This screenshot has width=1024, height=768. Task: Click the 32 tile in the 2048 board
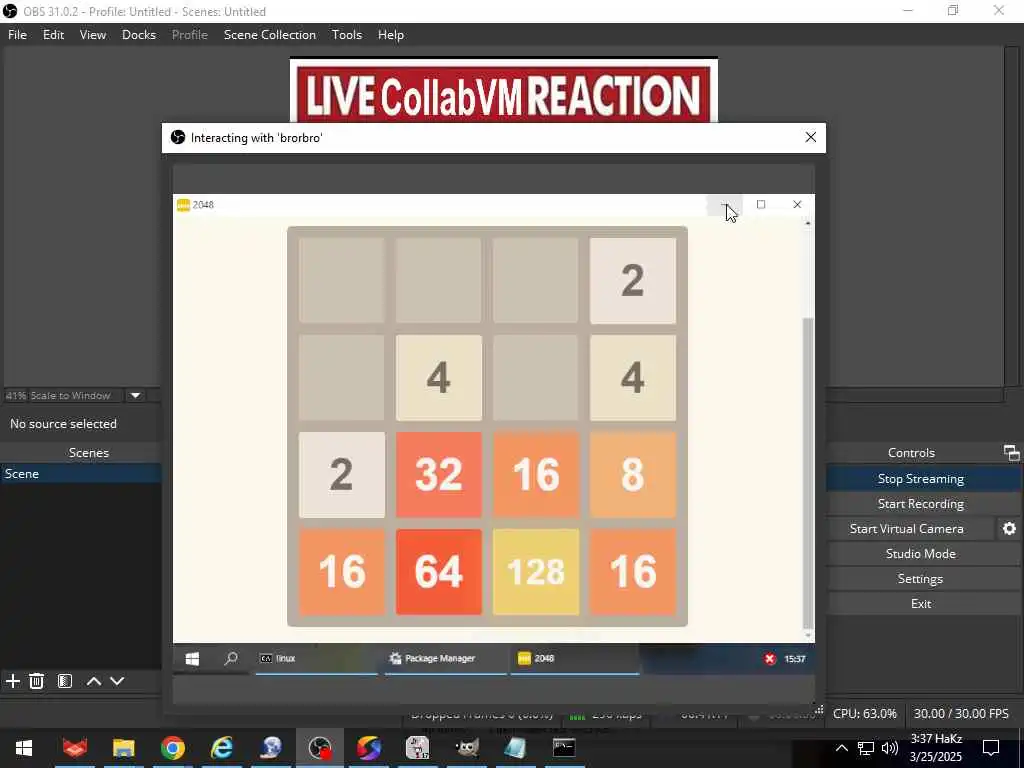438,474
